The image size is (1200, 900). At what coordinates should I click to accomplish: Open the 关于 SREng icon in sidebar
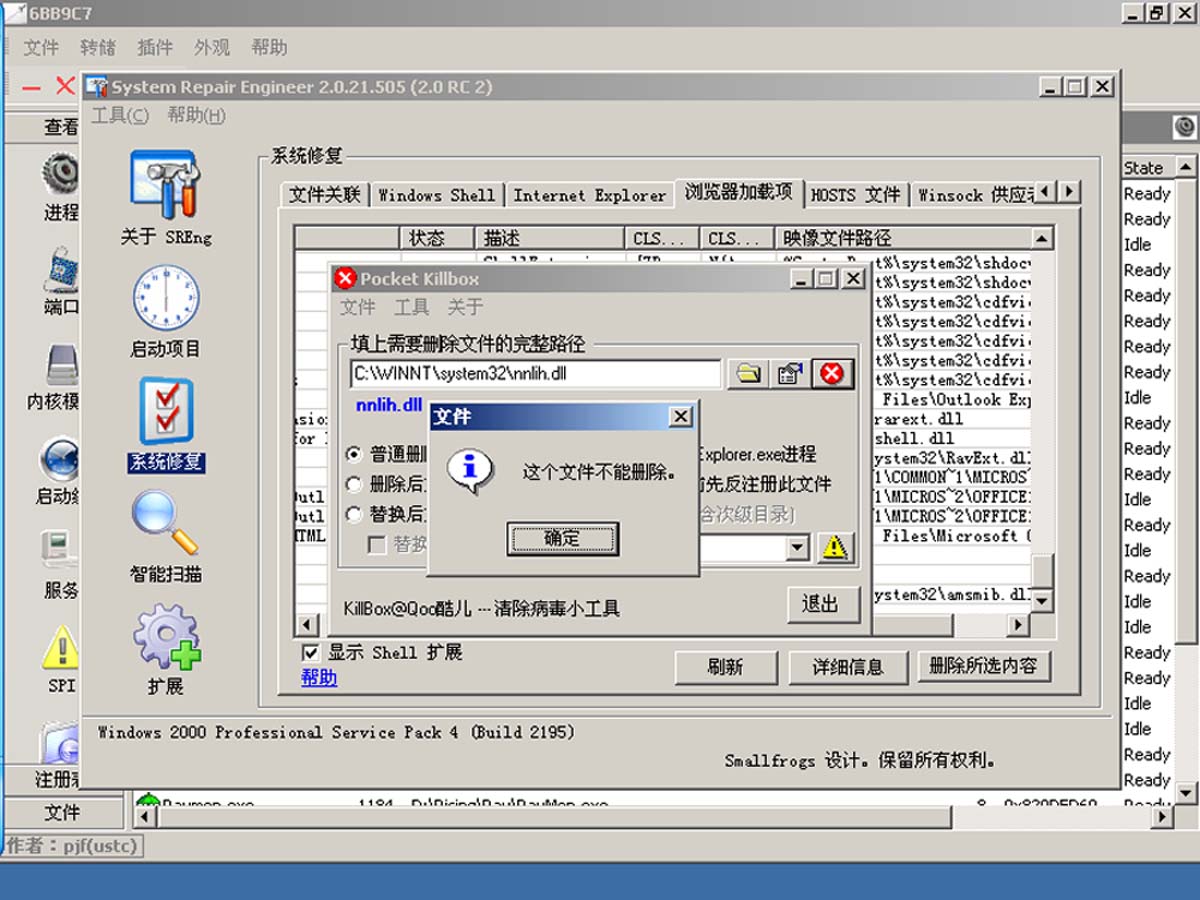(166, 187)
